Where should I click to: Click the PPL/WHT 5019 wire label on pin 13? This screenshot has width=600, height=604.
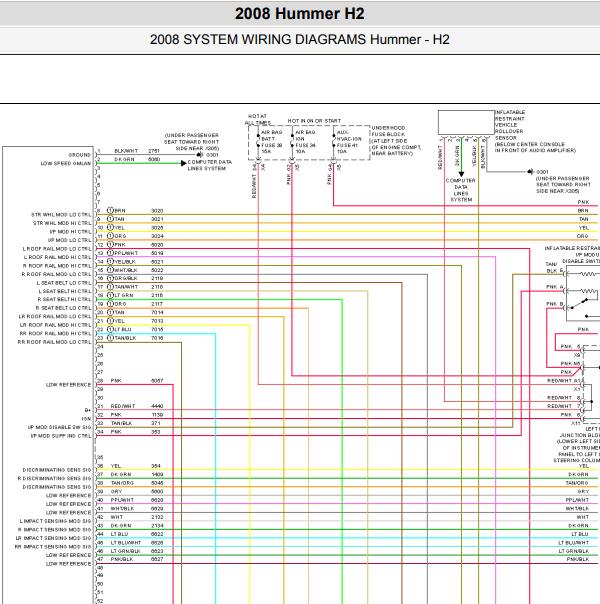[139, 253]
